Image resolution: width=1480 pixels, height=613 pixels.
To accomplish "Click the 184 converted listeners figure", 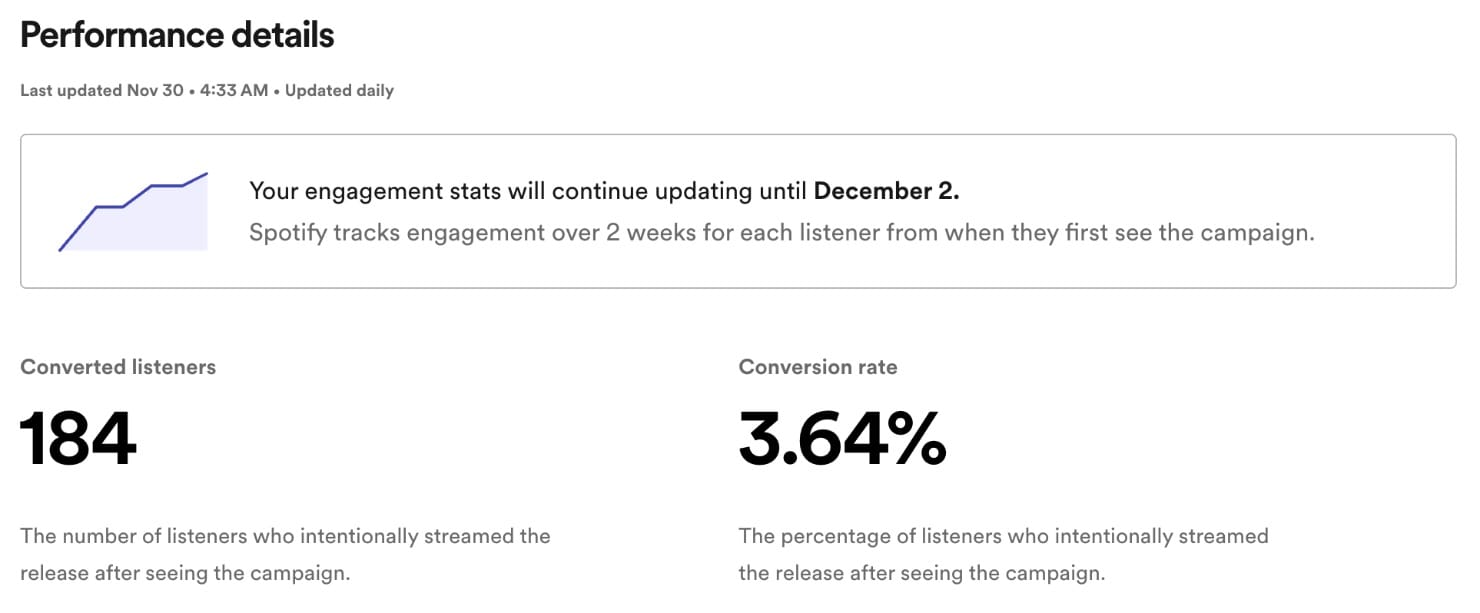I will pos(78,439).
